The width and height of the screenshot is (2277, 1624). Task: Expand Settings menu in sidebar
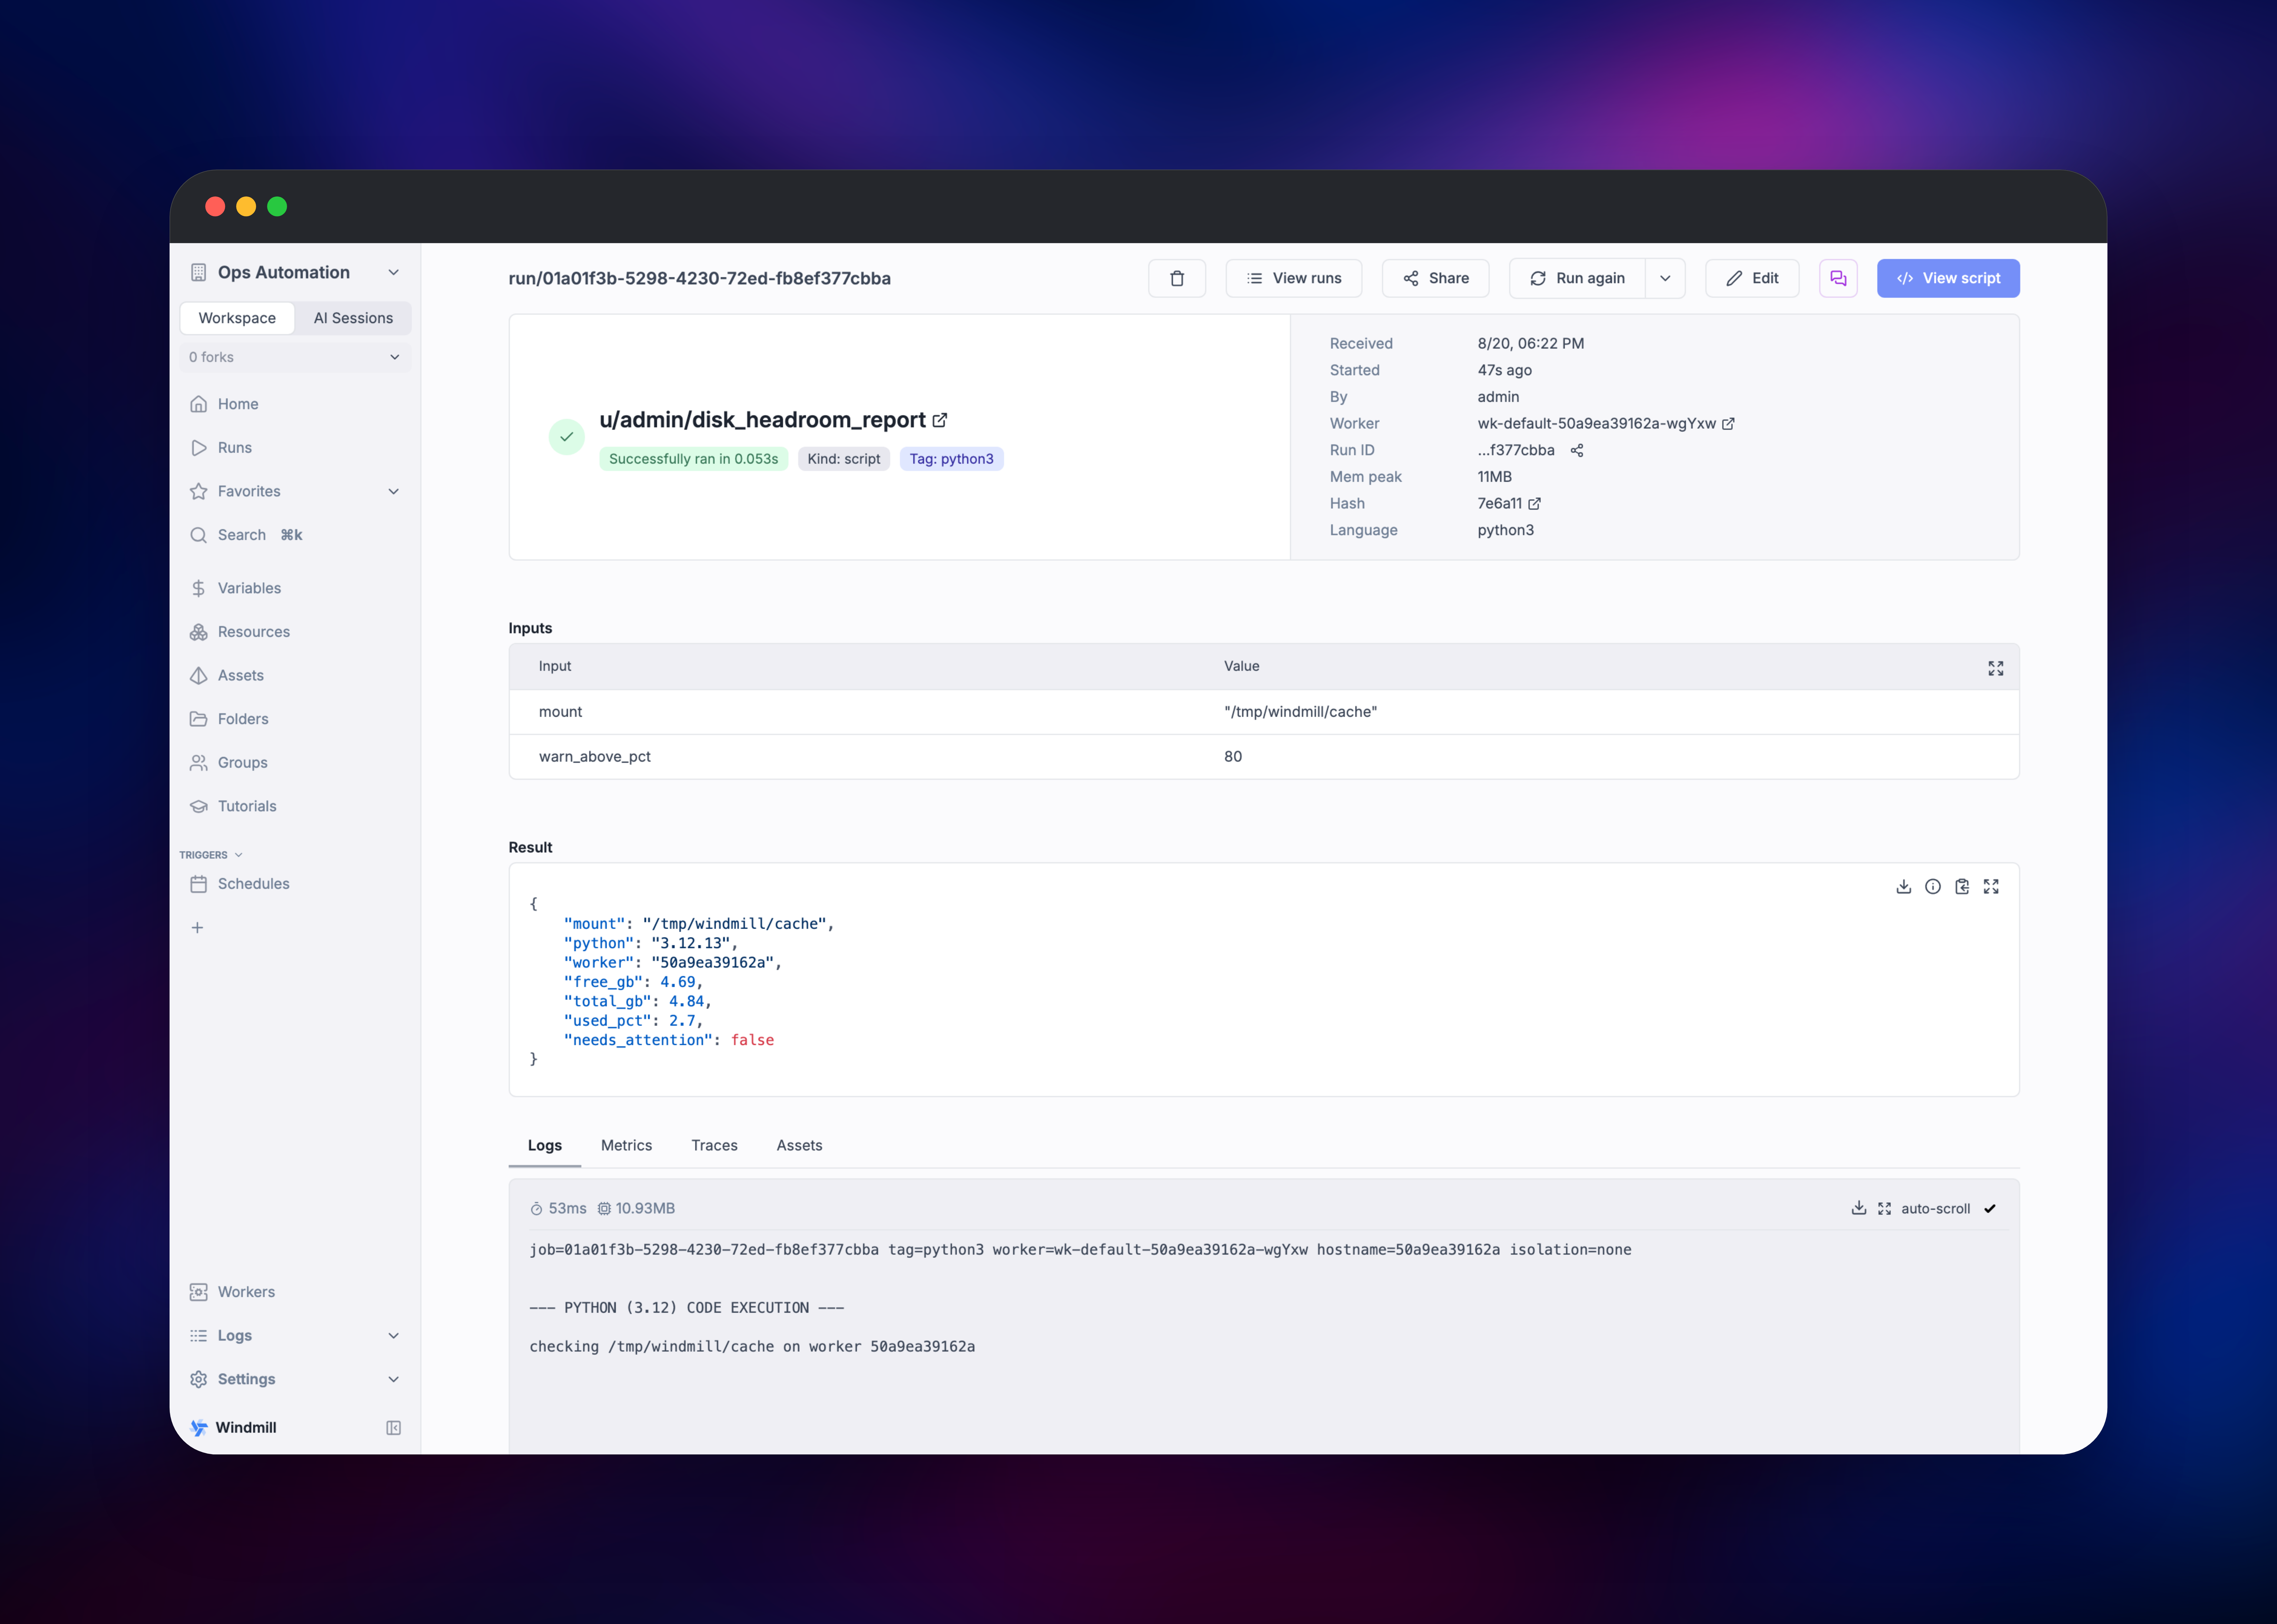coord(295,1379)
